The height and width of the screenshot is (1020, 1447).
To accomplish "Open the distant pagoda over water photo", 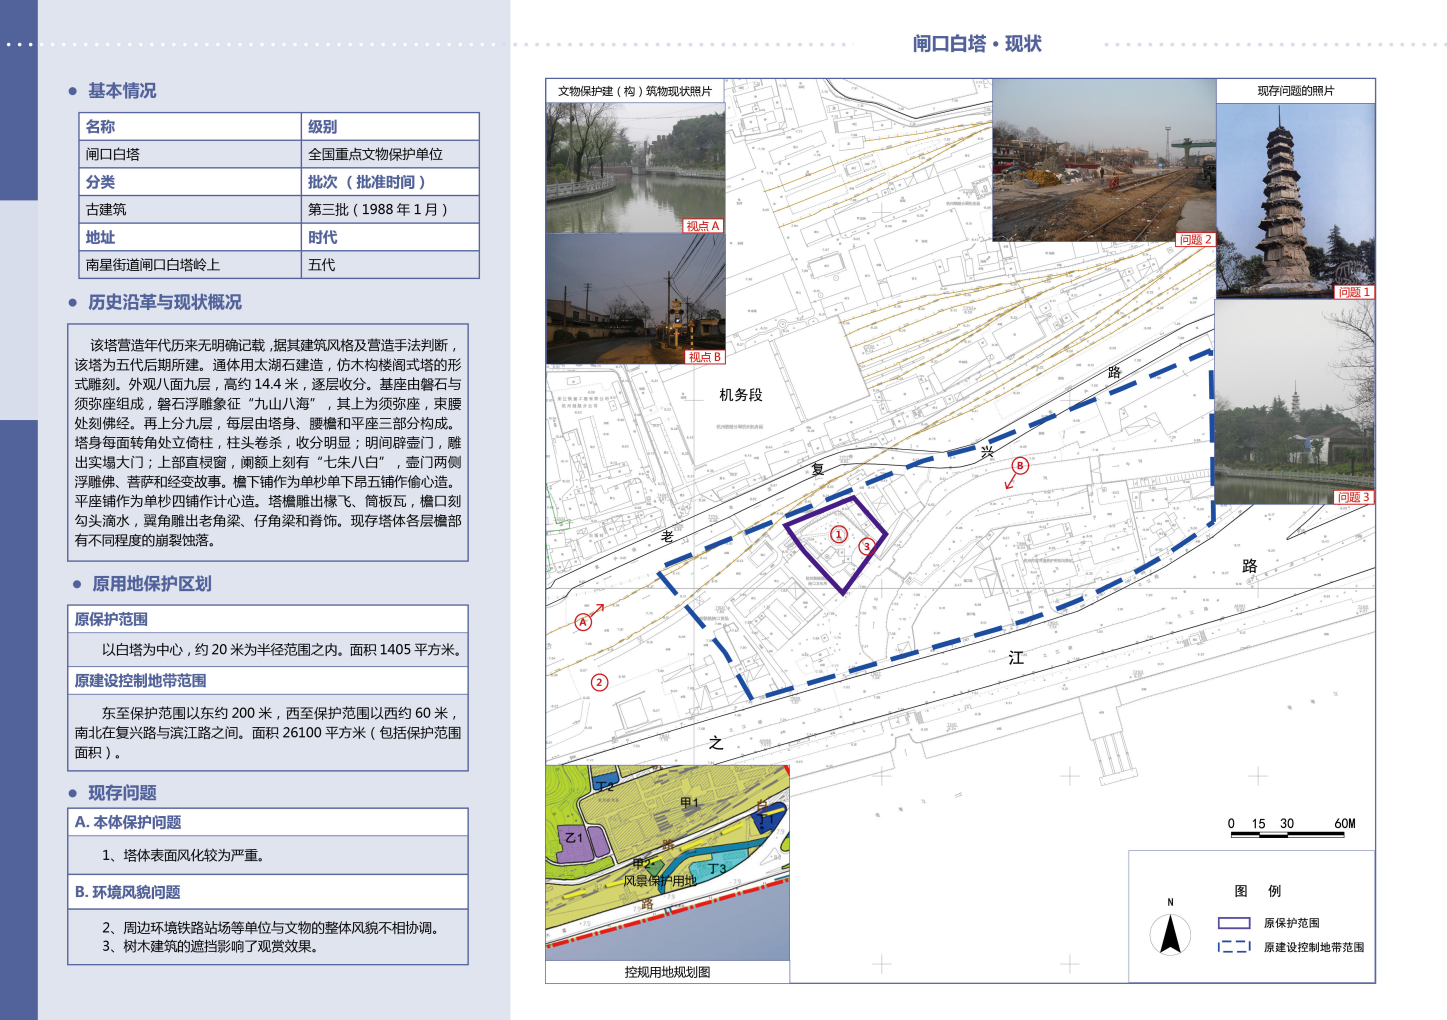I will click(x=1295, y=402).
